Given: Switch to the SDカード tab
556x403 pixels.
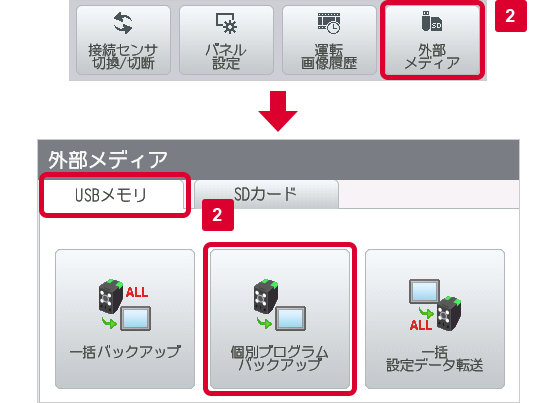Looking at the screenshot, I should [x=266, y=194].
